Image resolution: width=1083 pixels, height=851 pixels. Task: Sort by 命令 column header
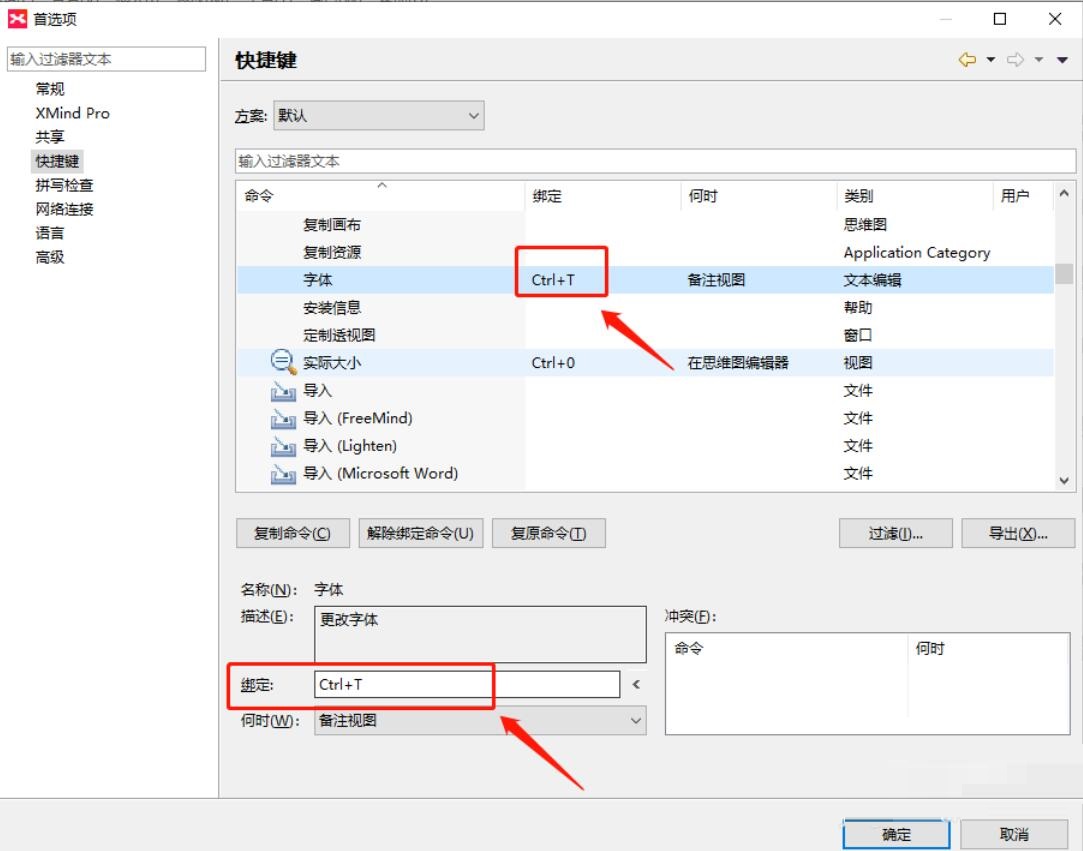click(380, 196)
